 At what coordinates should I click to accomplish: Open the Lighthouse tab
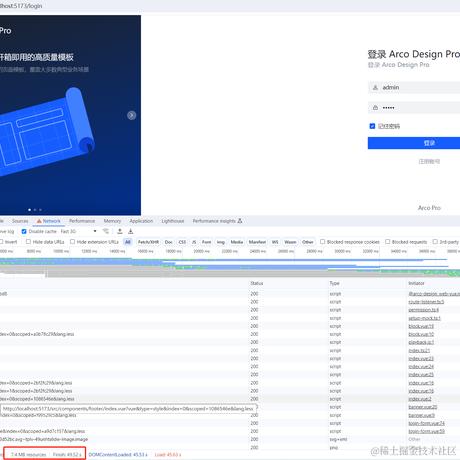pyautogui.click(x=173, y=221)
